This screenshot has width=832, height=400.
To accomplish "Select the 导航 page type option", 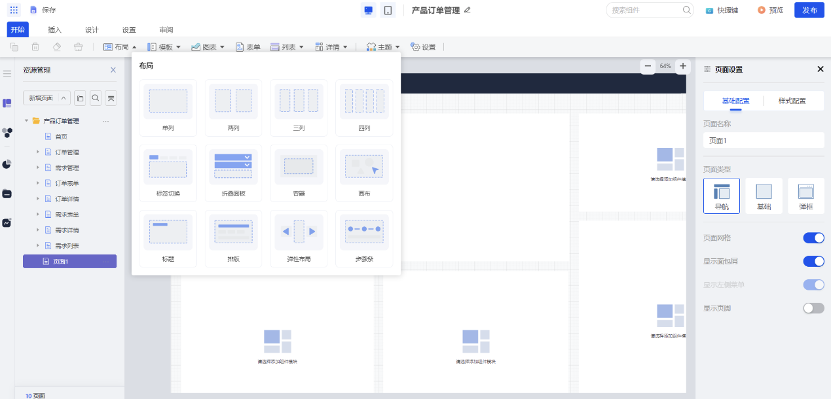I will point(721,196).
